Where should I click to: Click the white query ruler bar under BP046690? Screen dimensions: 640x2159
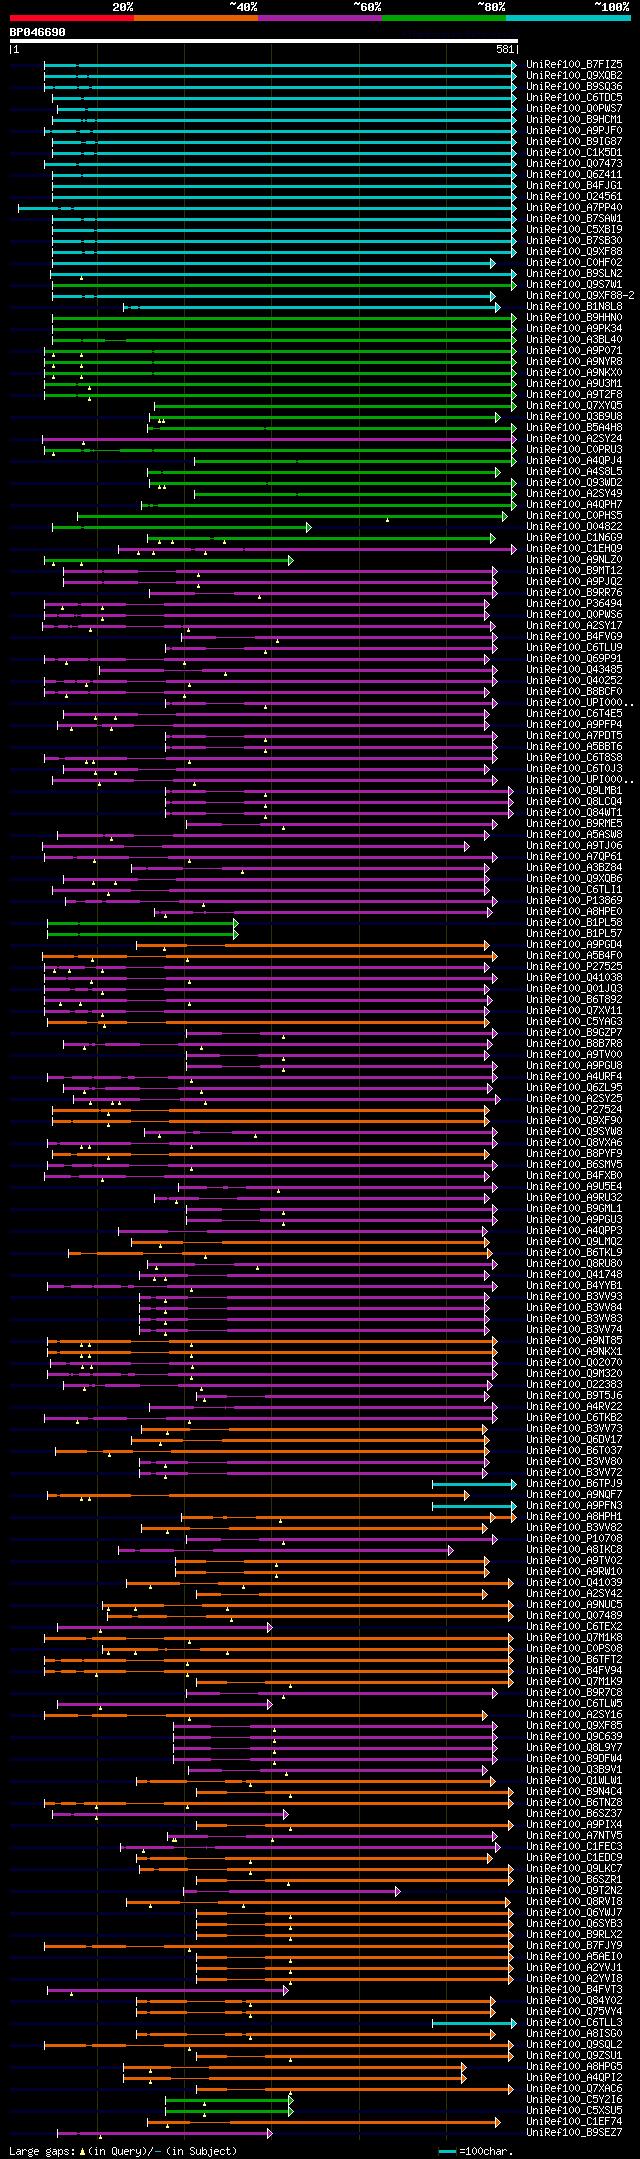tap(263, 41)
